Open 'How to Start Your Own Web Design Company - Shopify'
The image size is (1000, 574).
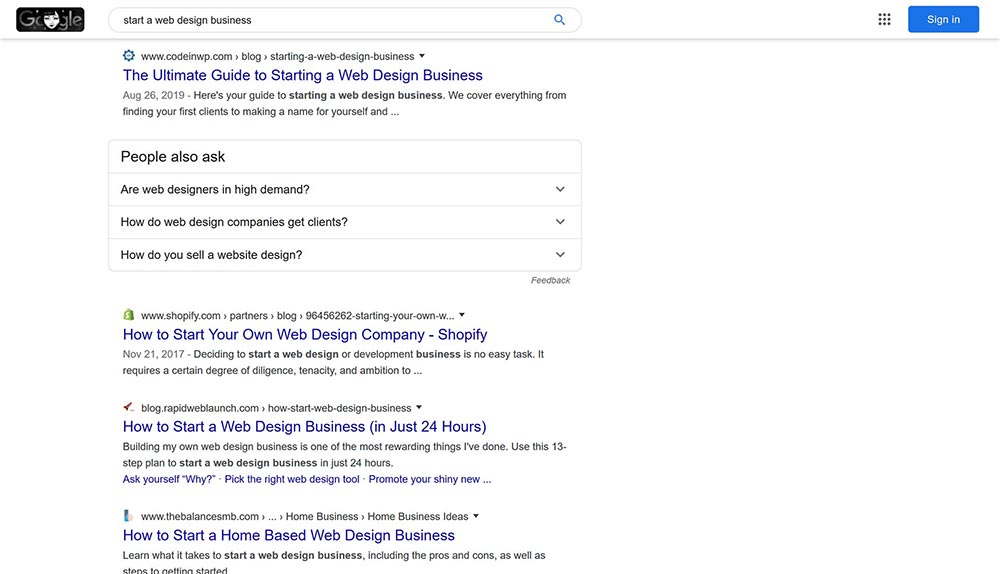coord(305,334)
